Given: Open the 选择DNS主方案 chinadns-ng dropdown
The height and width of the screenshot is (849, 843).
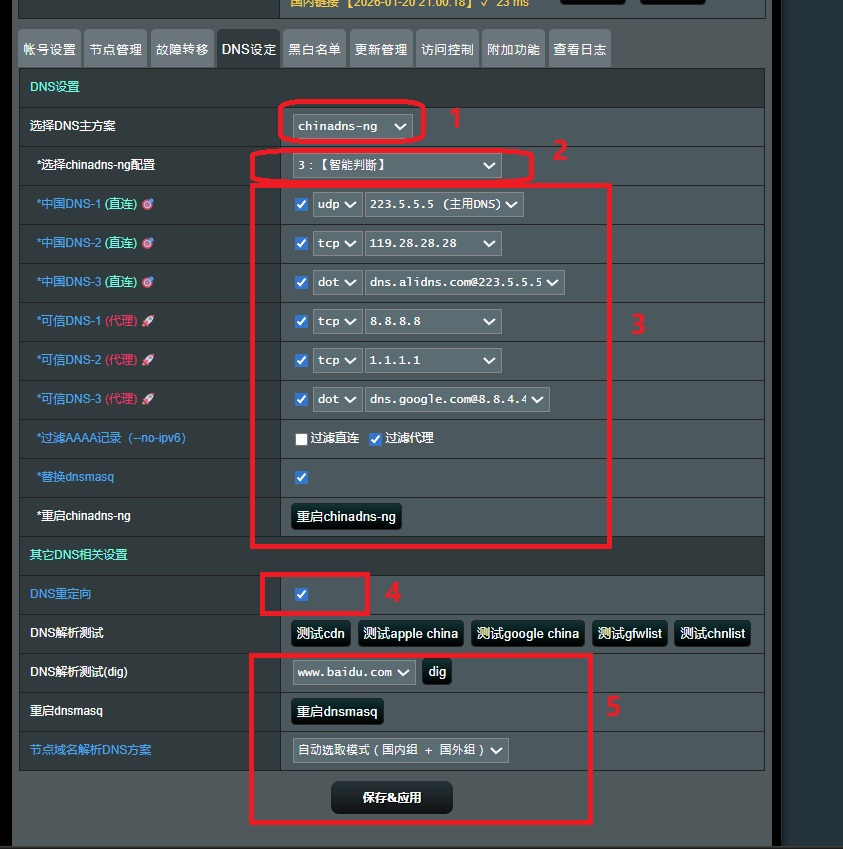Looking at the screenshot, I should coord(352,126).
